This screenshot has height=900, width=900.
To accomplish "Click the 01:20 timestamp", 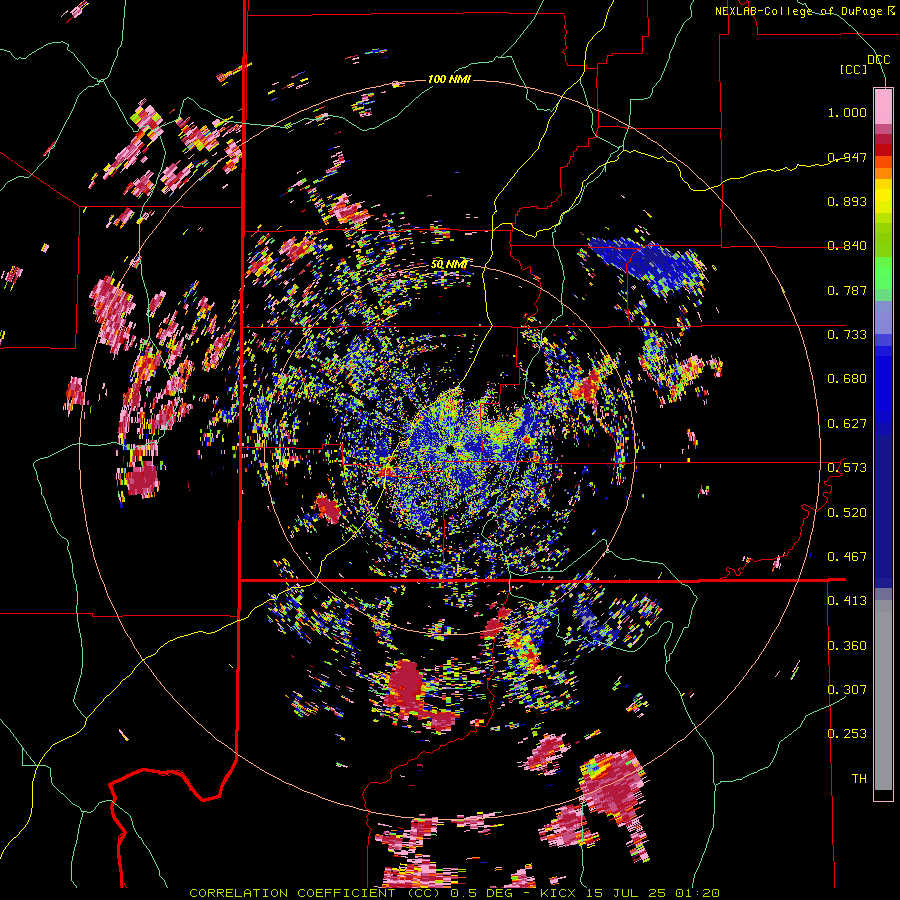I will click(697, 893).
